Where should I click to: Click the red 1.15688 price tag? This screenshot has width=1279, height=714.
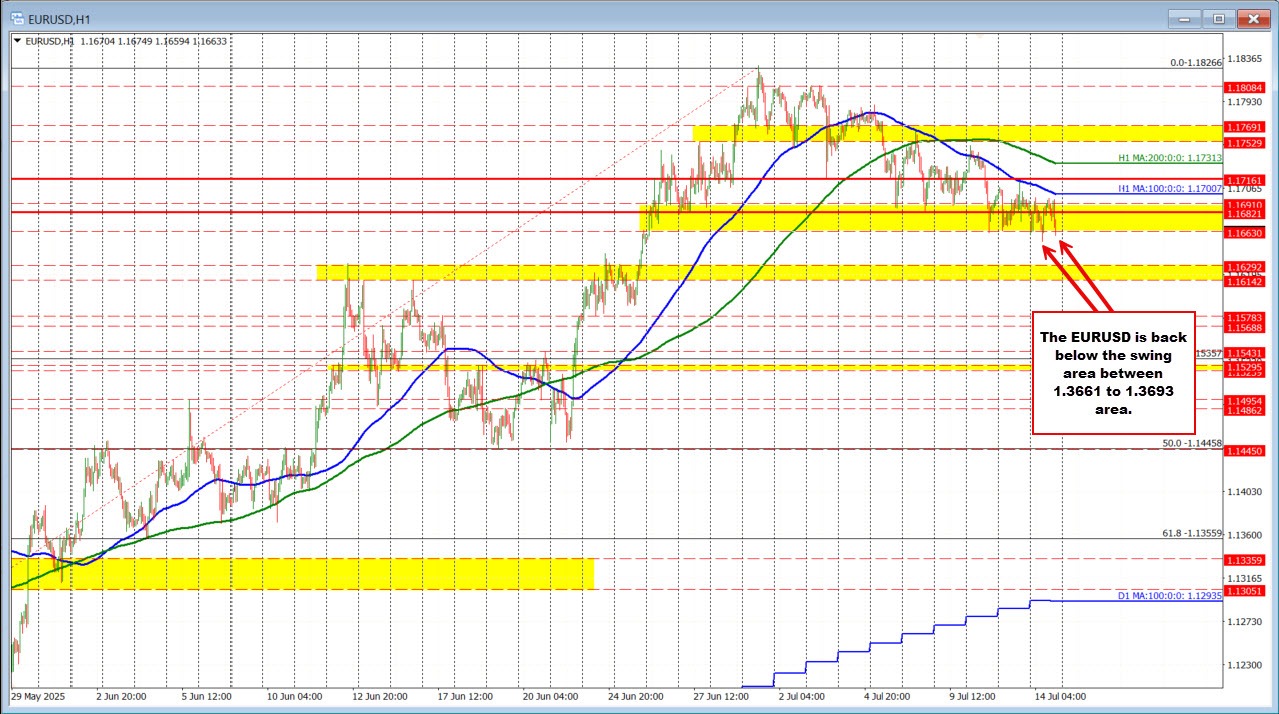1245,327
